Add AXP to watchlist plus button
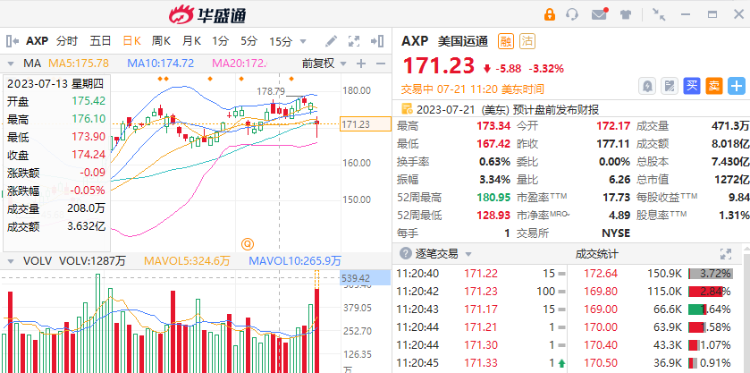This screenshot has height=373, width=750. pyautogui.click(x=736, y=86)
